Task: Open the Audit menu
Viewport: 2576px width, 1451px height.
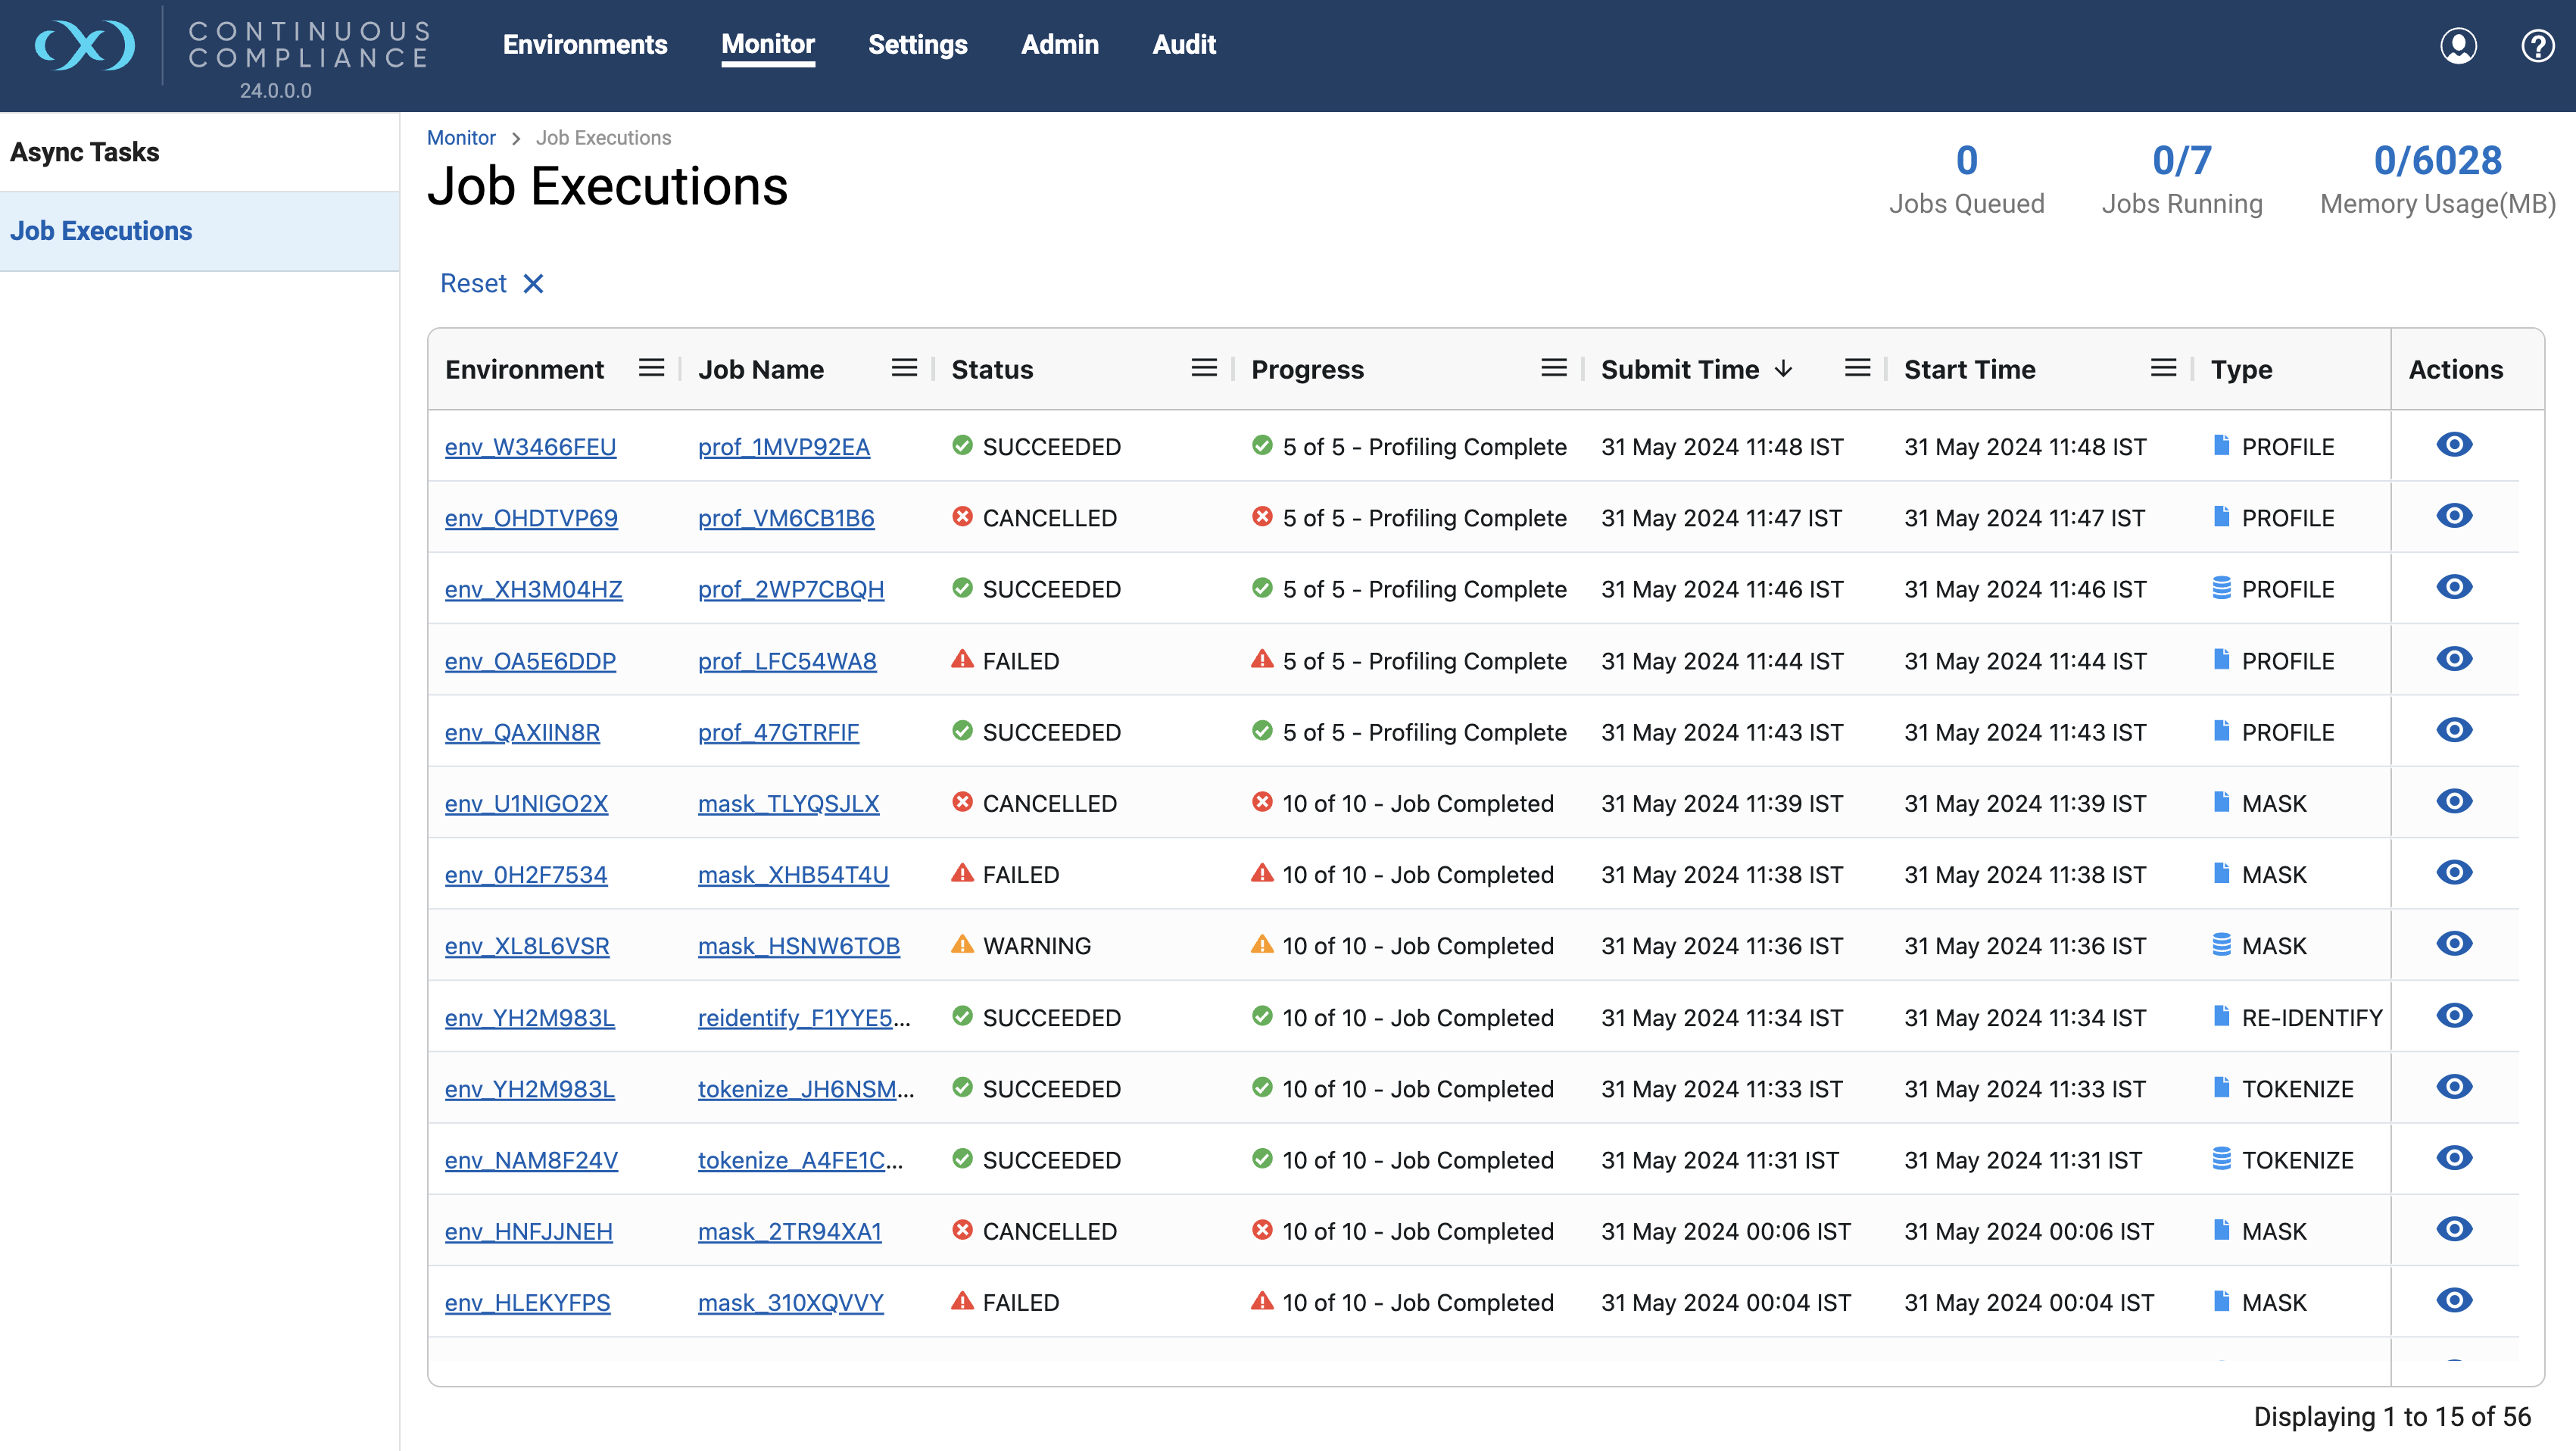Action: [x=1183, y=45]
